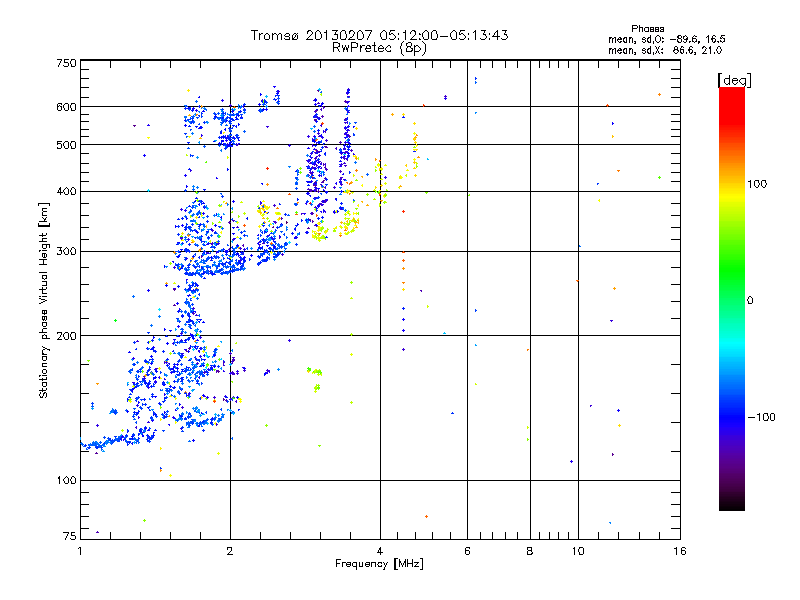Click the '200' y-axis tick label
The image size is (800, 600).
point(66,336)
